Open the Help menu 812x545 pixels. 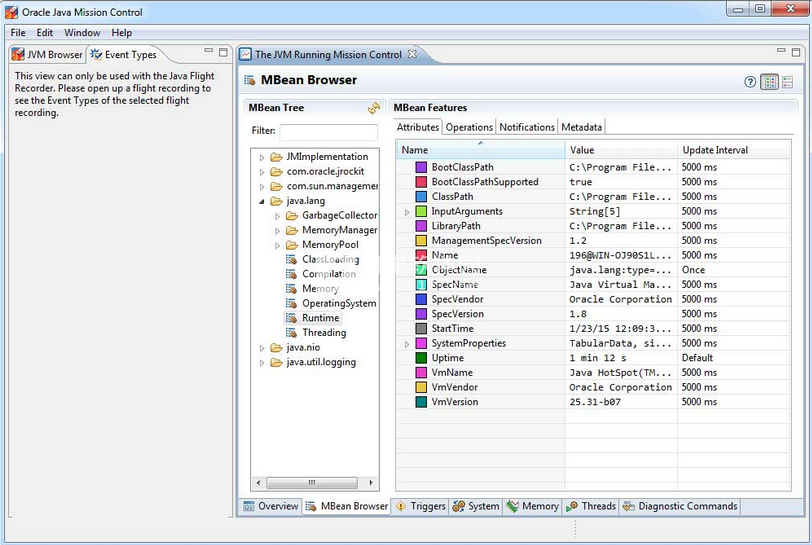tap(122, 33)
